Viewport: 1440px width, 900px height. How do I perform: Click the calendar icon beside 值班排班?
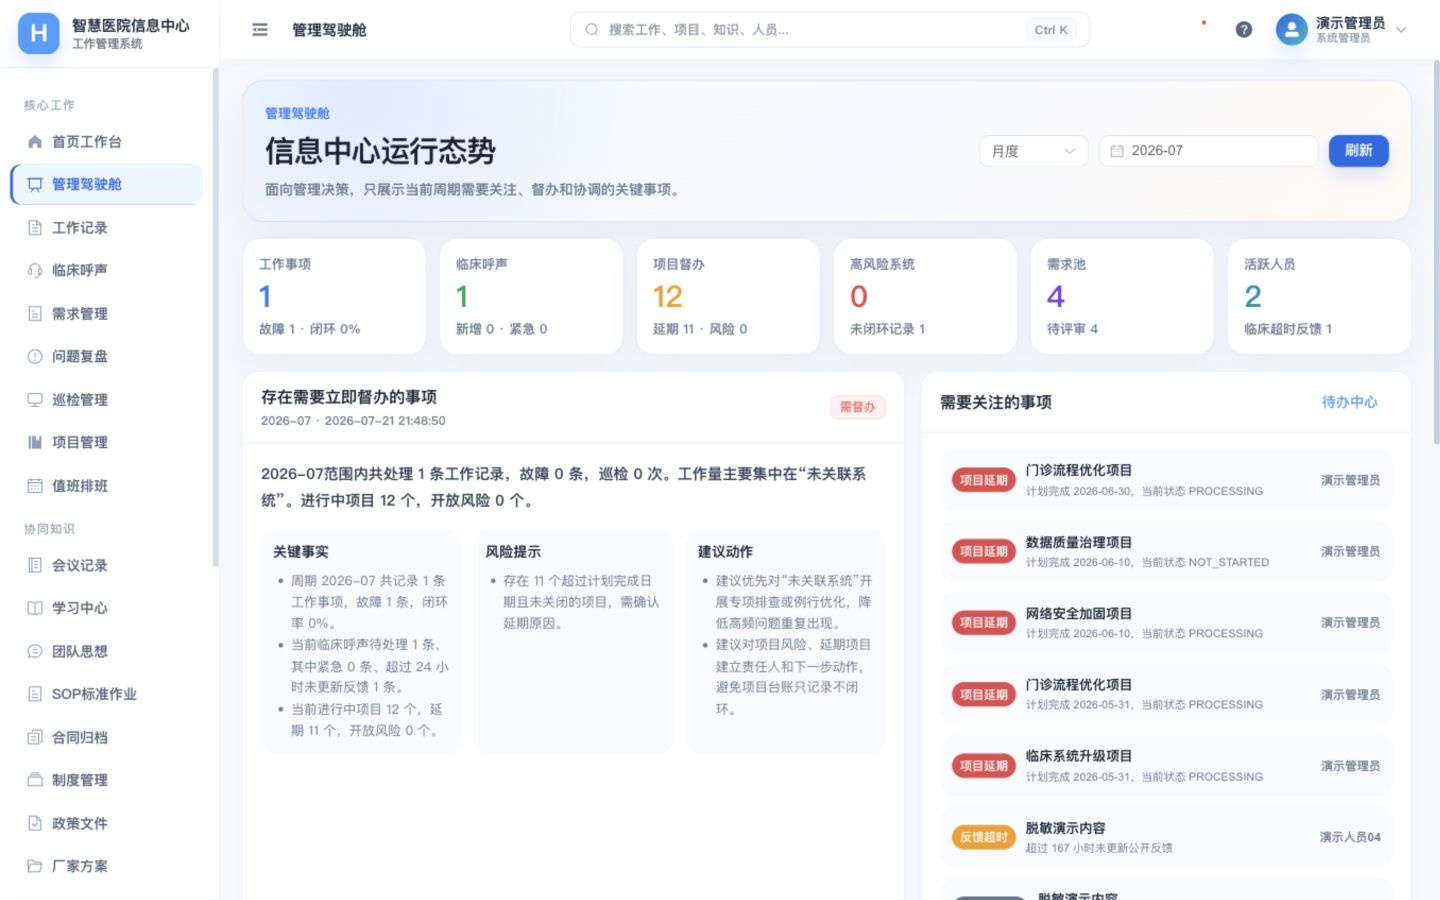point(35,486)
